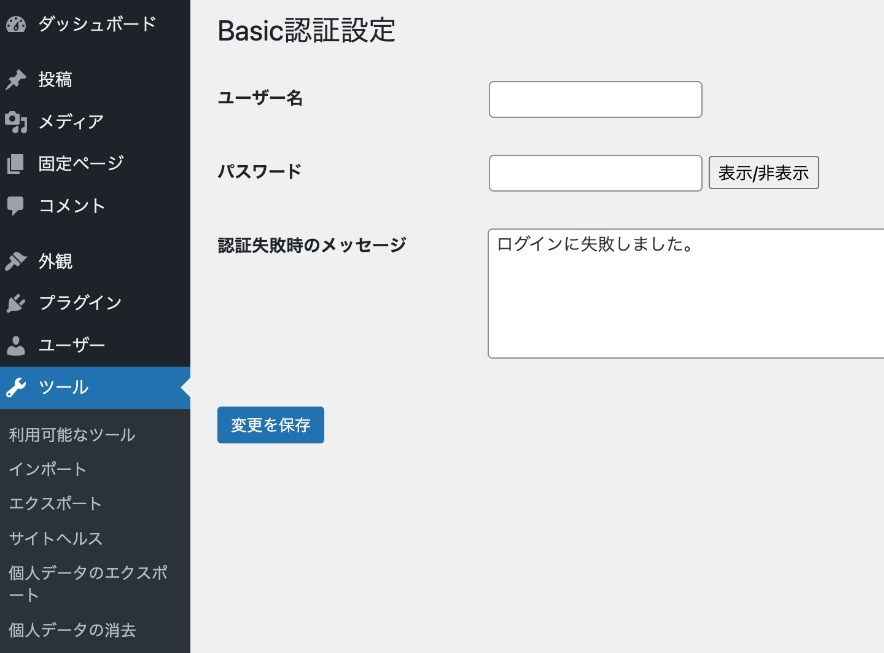Viewport: 884px width, 653px height.
Task: Open メディア via its media icon
Action: tap(16, 122)
